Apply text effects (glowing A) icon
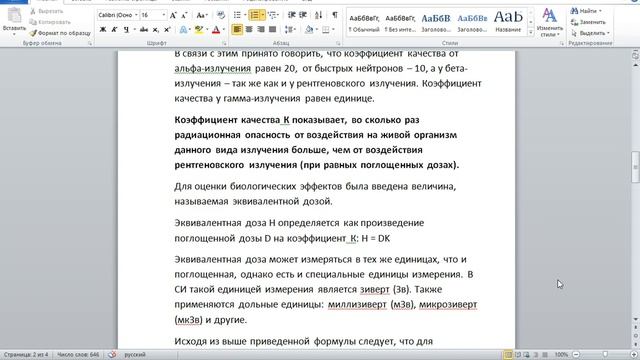This screenshot has height=360, width=640. pos(183,29)
